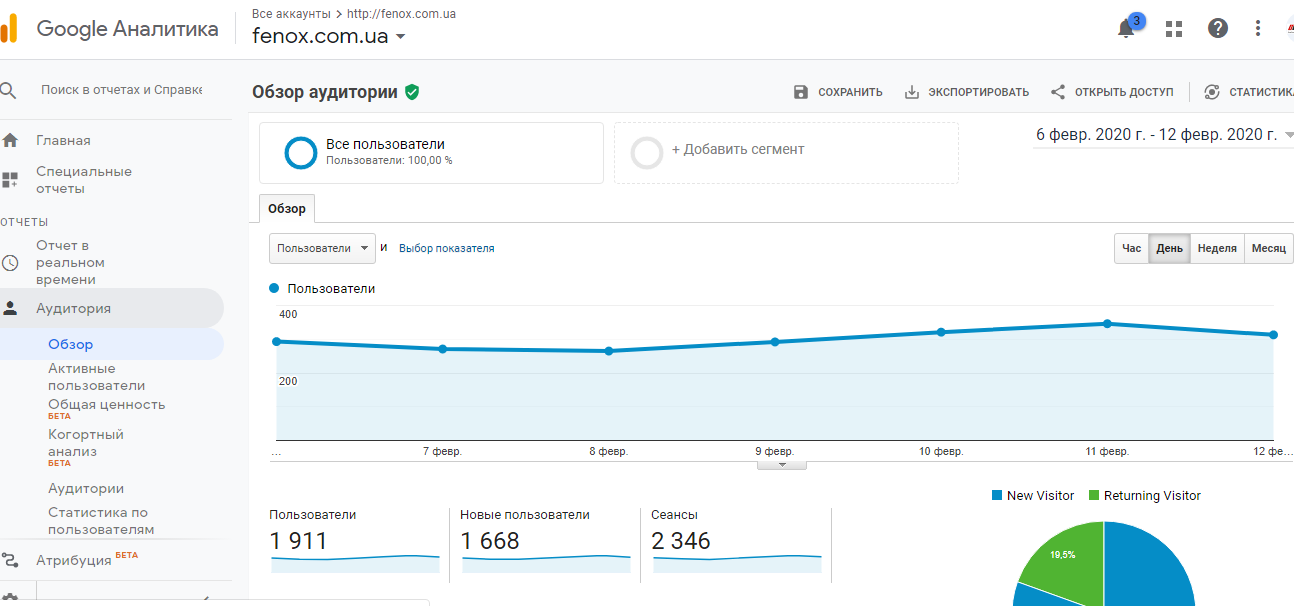Click the Пользователи 1 911 metric sparkline
This screenshot has width=1294, height=606.
(x=354, y=563)
